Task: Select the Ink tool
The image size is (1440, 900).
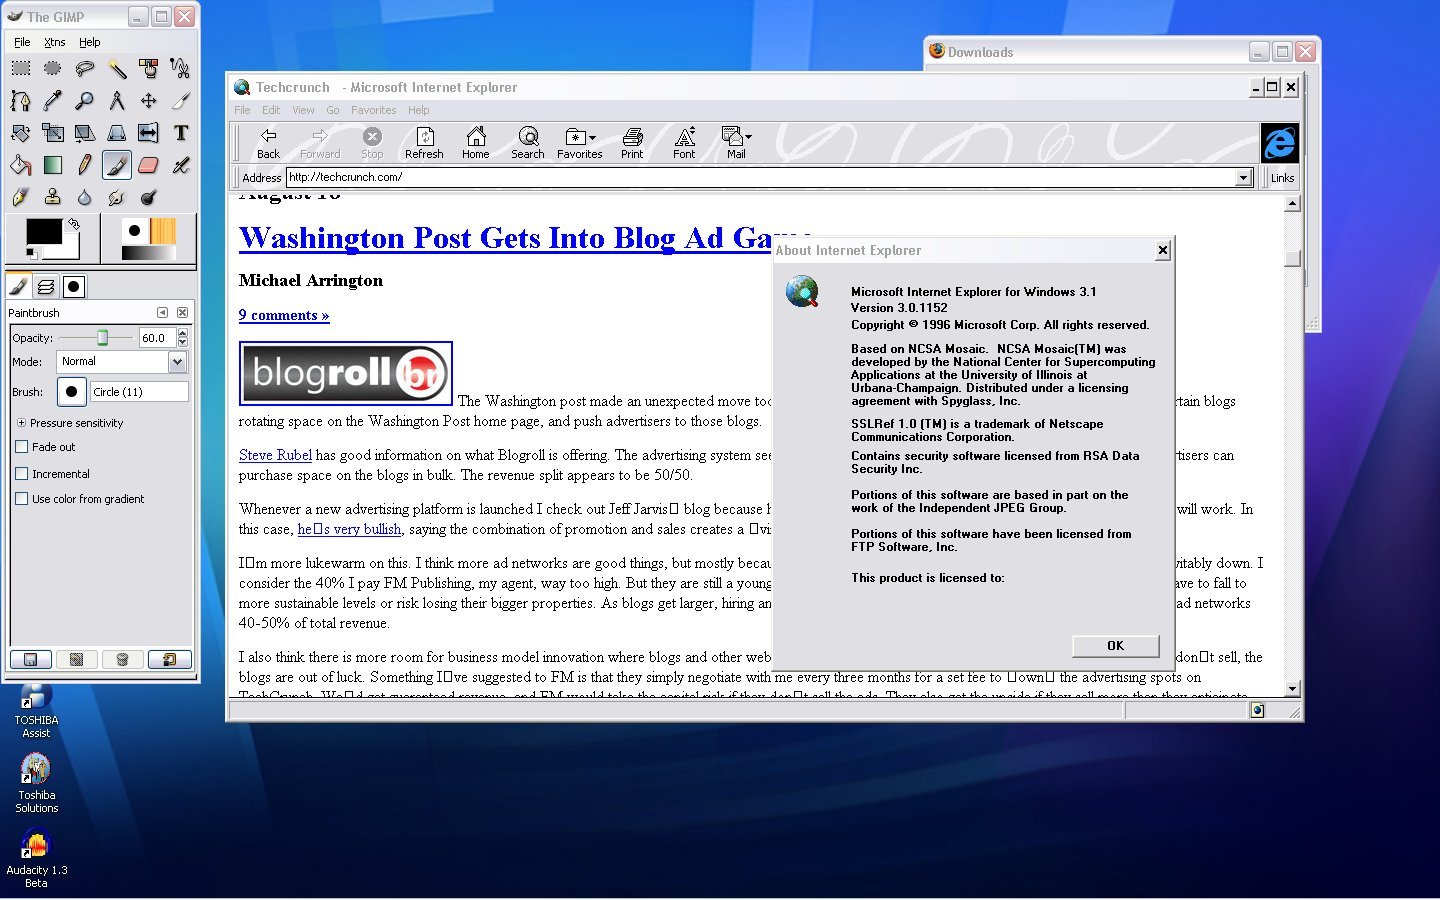Action: 21,197
